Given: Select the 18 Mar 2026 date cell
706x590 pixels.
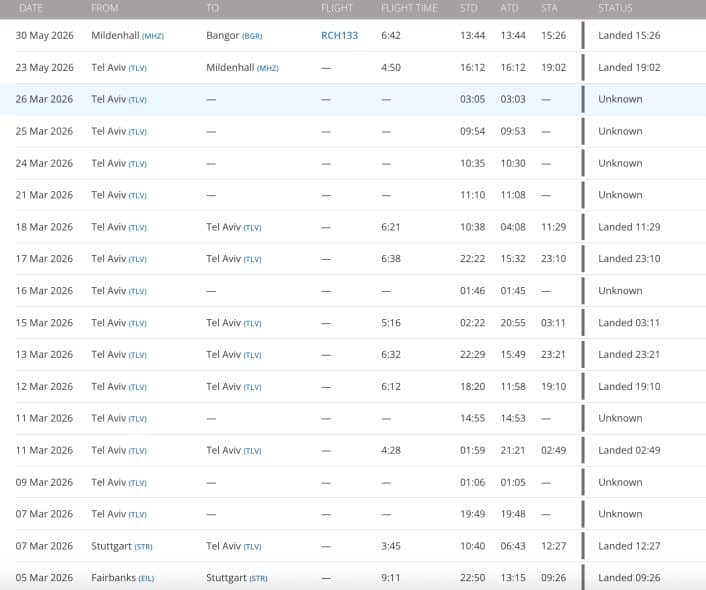Looking at the screenshot, I should 44,227.
